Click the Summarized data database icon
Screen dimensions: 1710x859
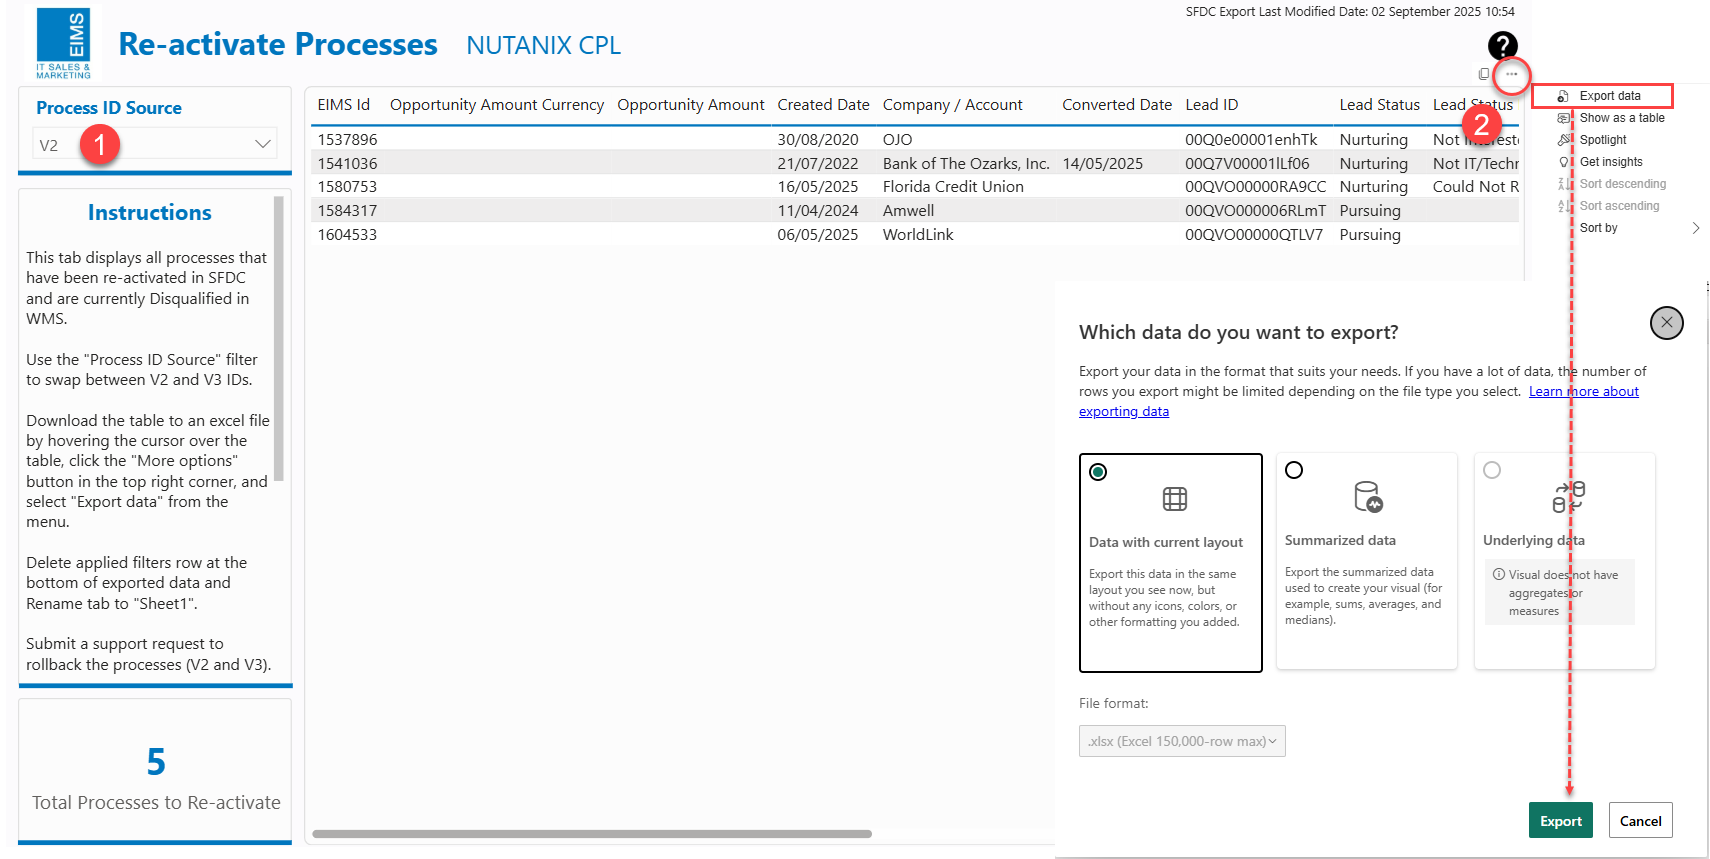coord(1367,497)
